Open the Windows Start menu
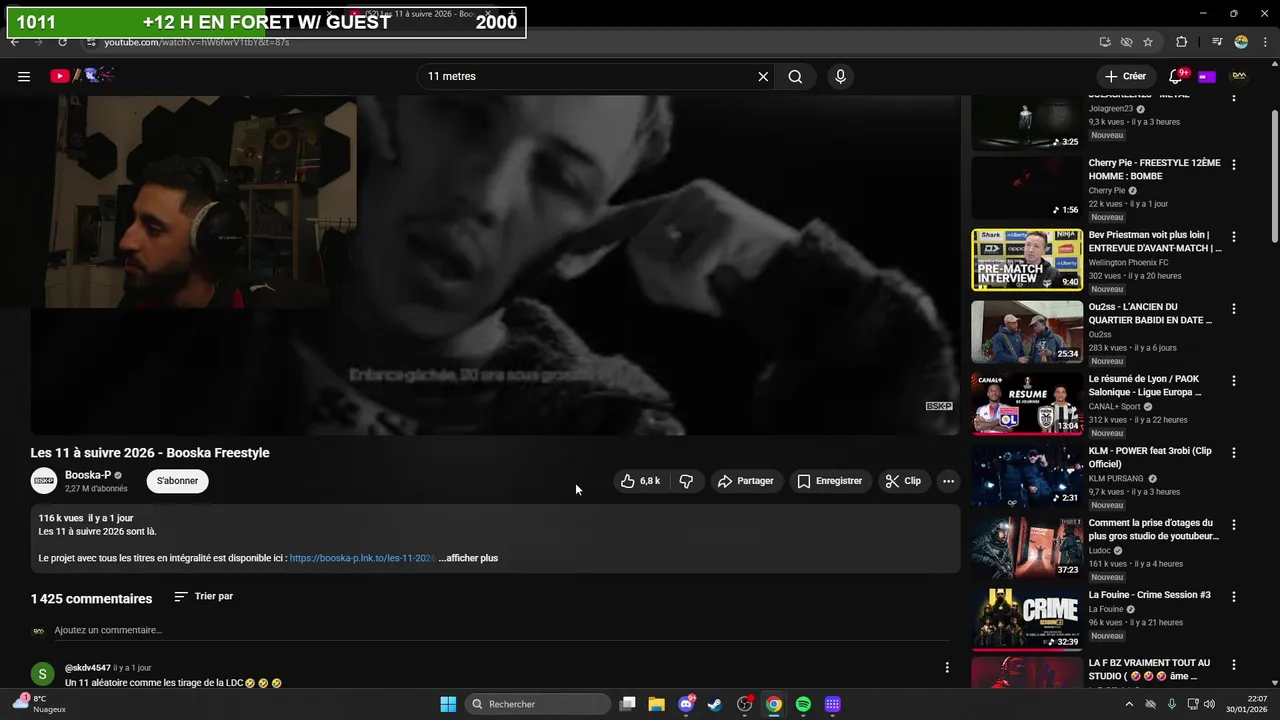 448,704
